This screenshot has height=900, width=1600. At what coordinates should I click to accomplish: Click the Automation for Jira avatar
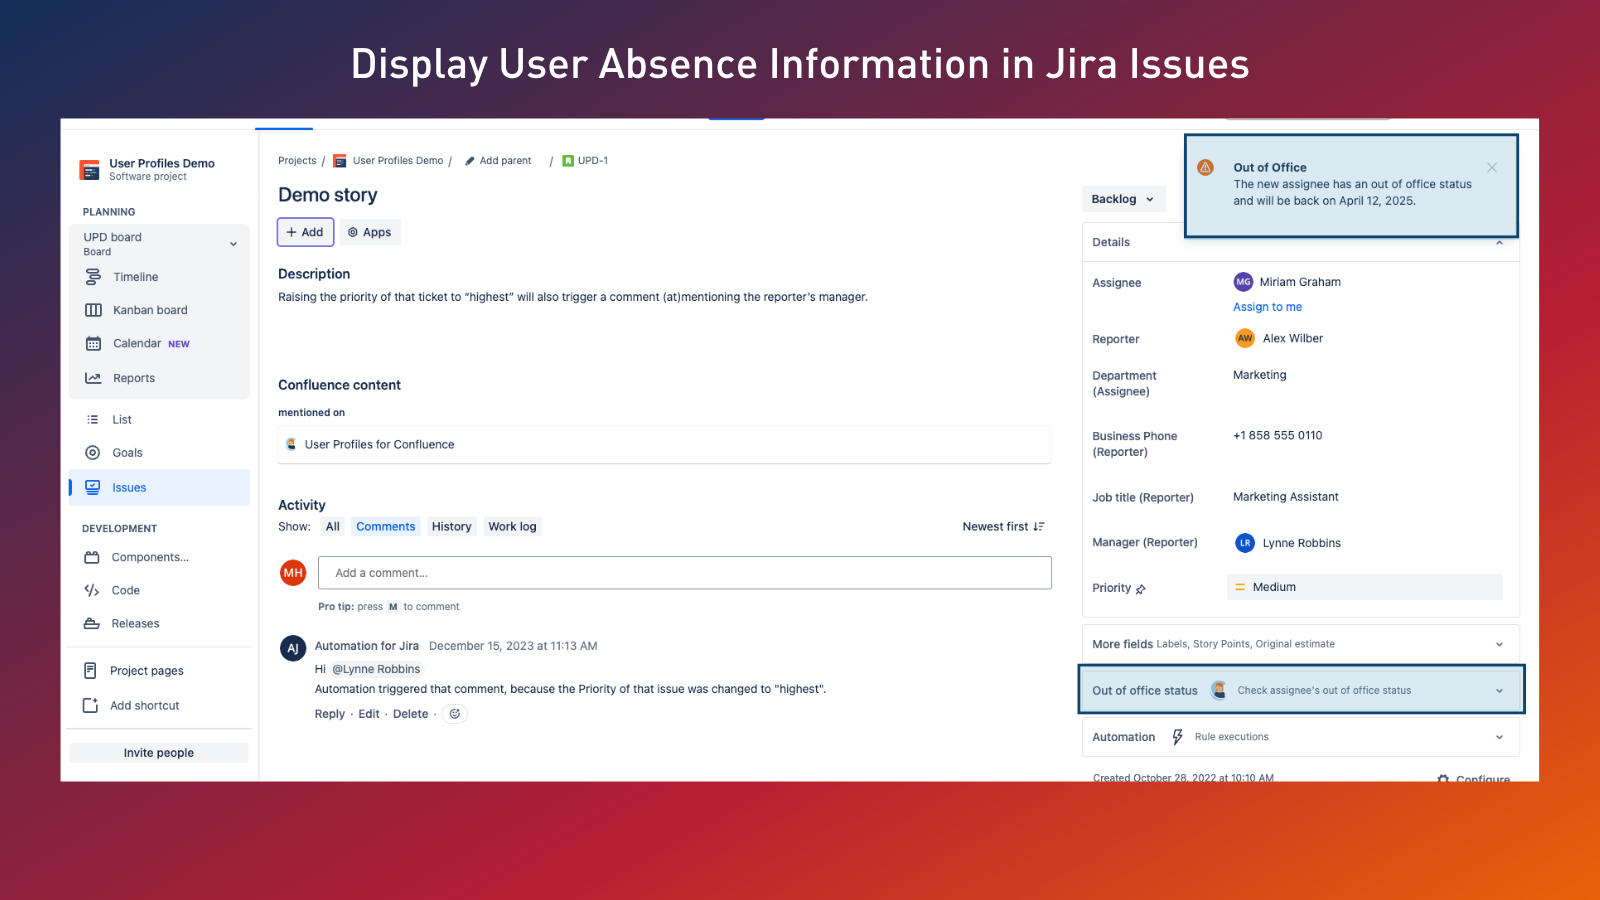293,648
